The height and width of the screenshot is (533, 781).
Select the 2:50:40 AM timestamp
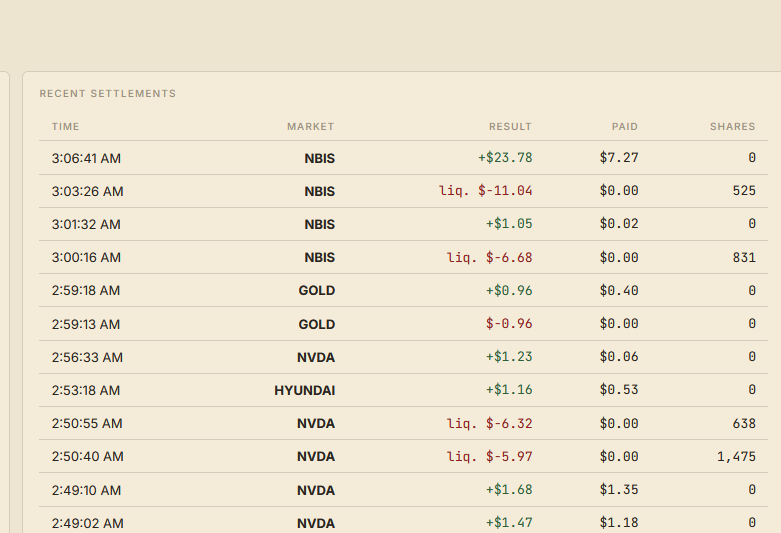[88, 456]
